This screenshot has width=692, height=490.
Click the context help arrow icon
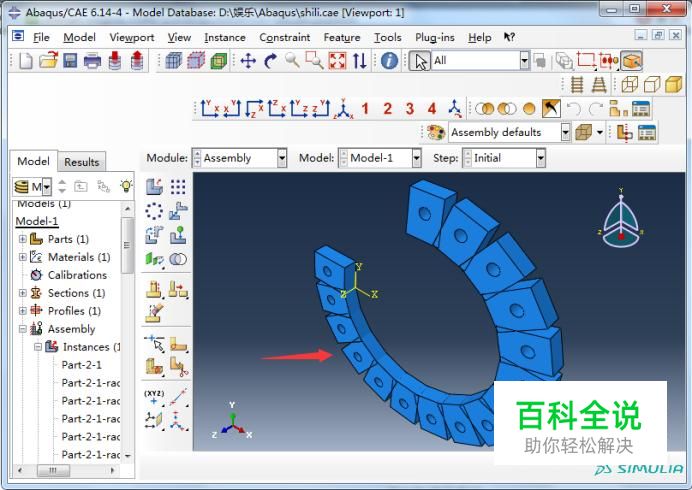(x=509, y=37)
